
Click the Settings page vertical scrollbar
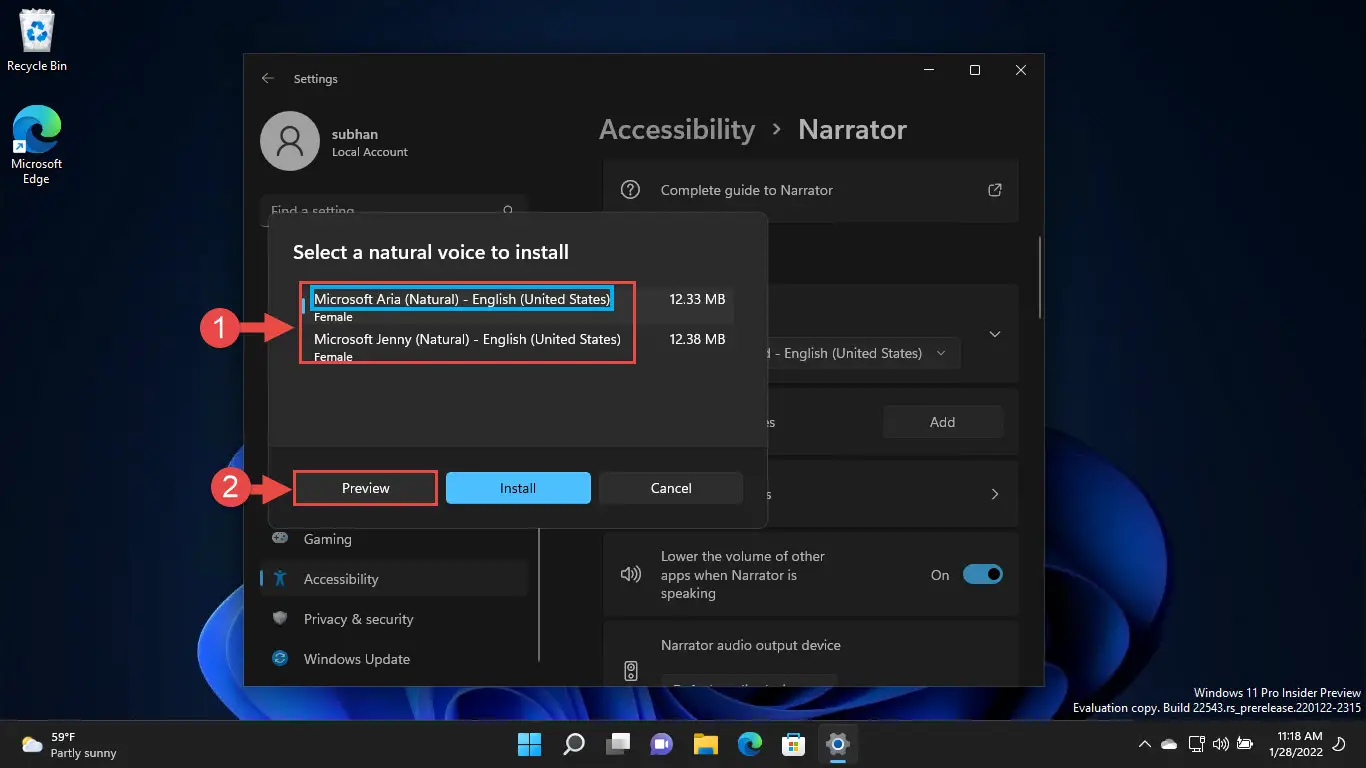[1040, 277]
